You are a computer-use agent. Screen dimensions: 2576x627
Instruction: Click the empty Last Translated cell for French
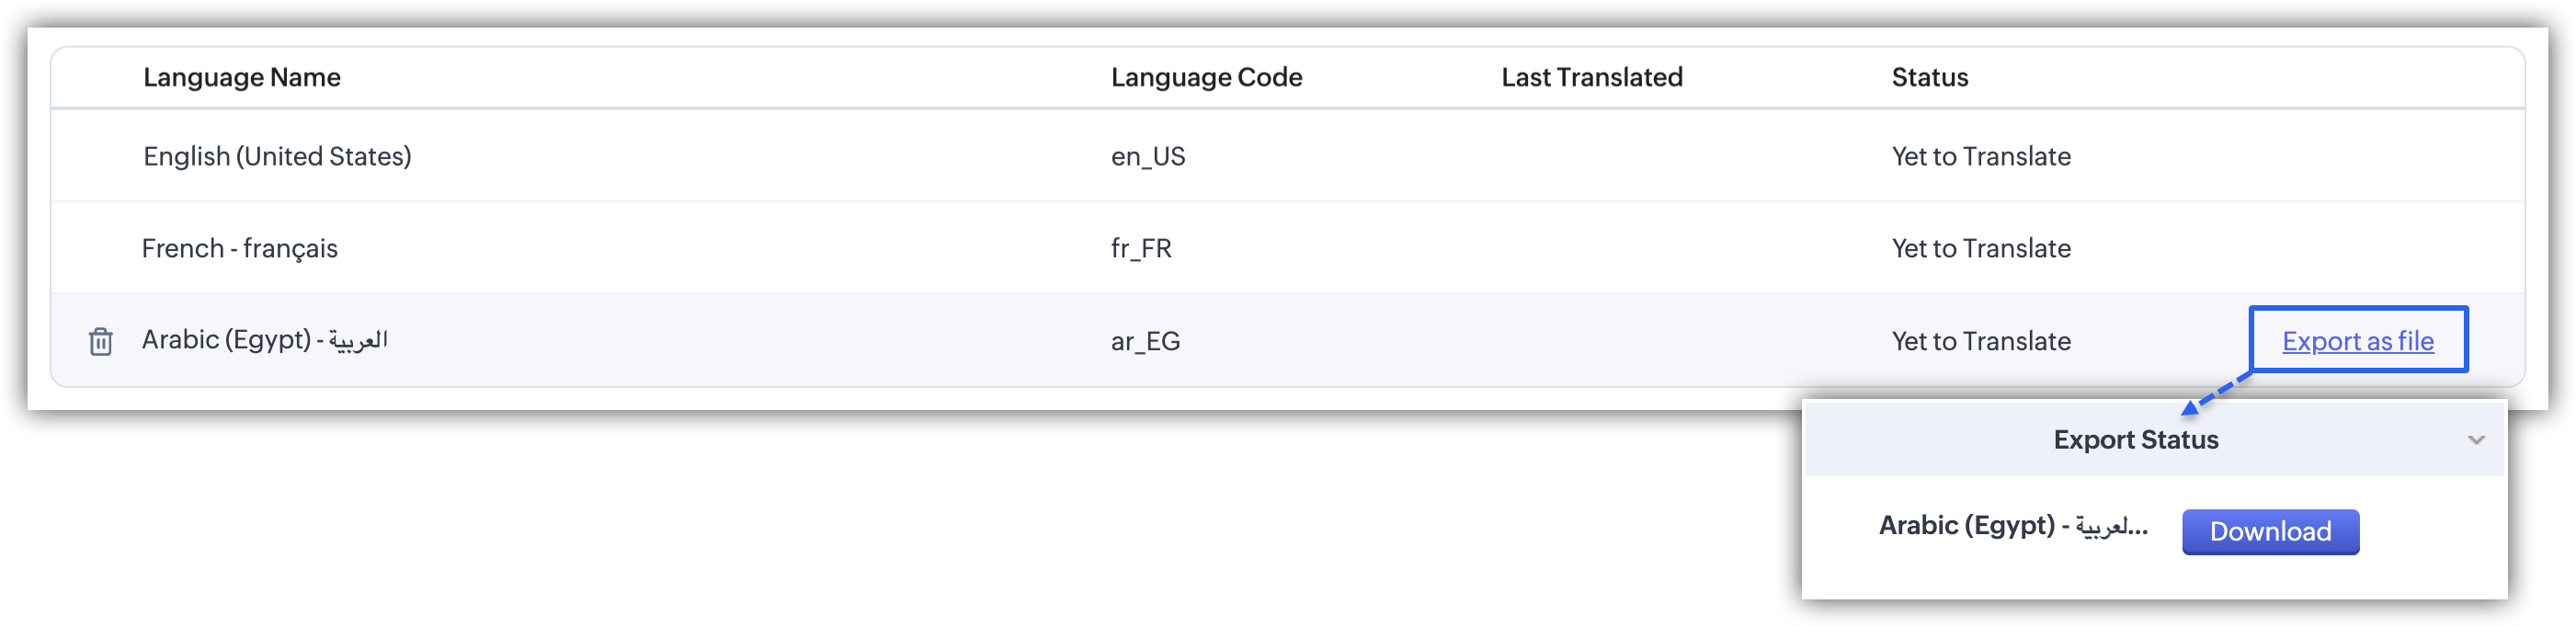point(1591,248)
